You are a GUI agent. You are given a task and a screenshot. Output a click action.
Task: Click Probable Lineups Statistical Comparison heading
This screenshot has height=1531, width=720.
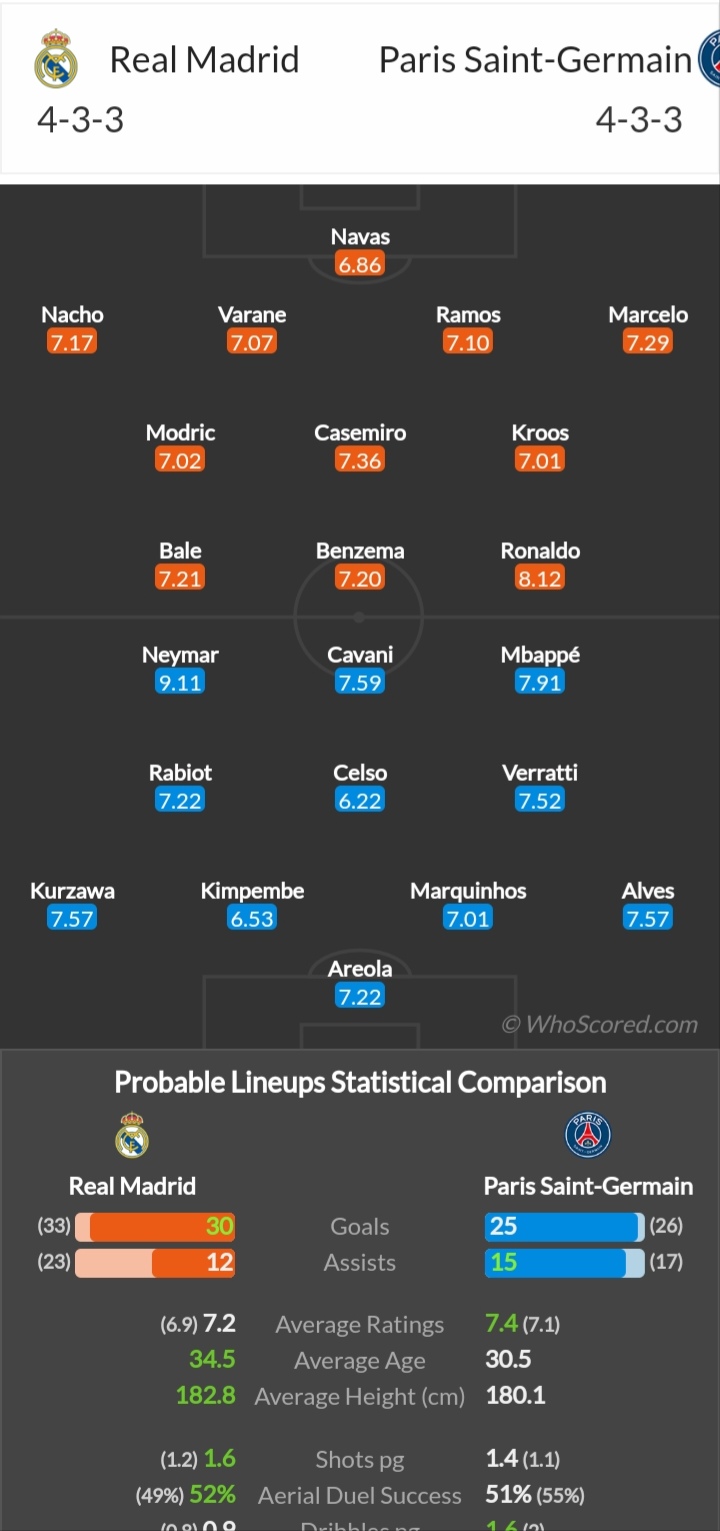[360, 1082]
